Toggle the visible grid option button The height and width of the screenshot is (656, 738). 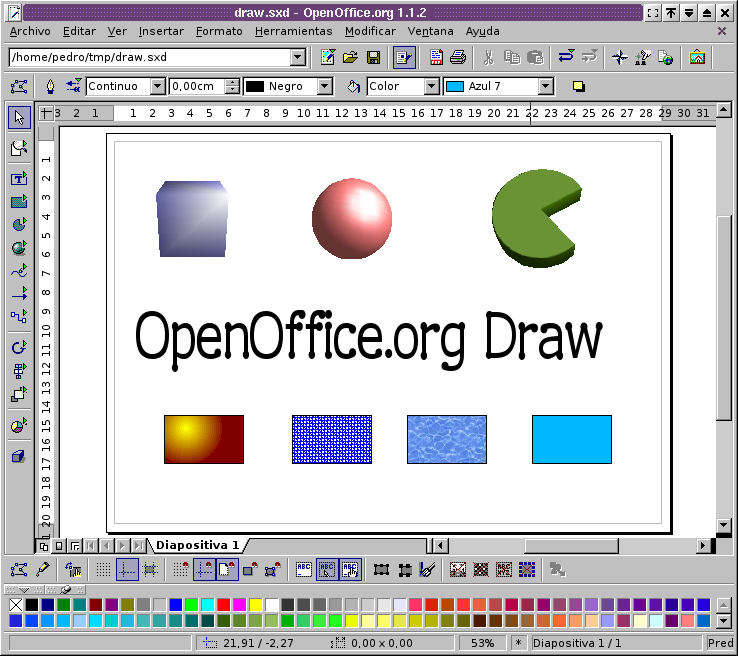[102, 570]
